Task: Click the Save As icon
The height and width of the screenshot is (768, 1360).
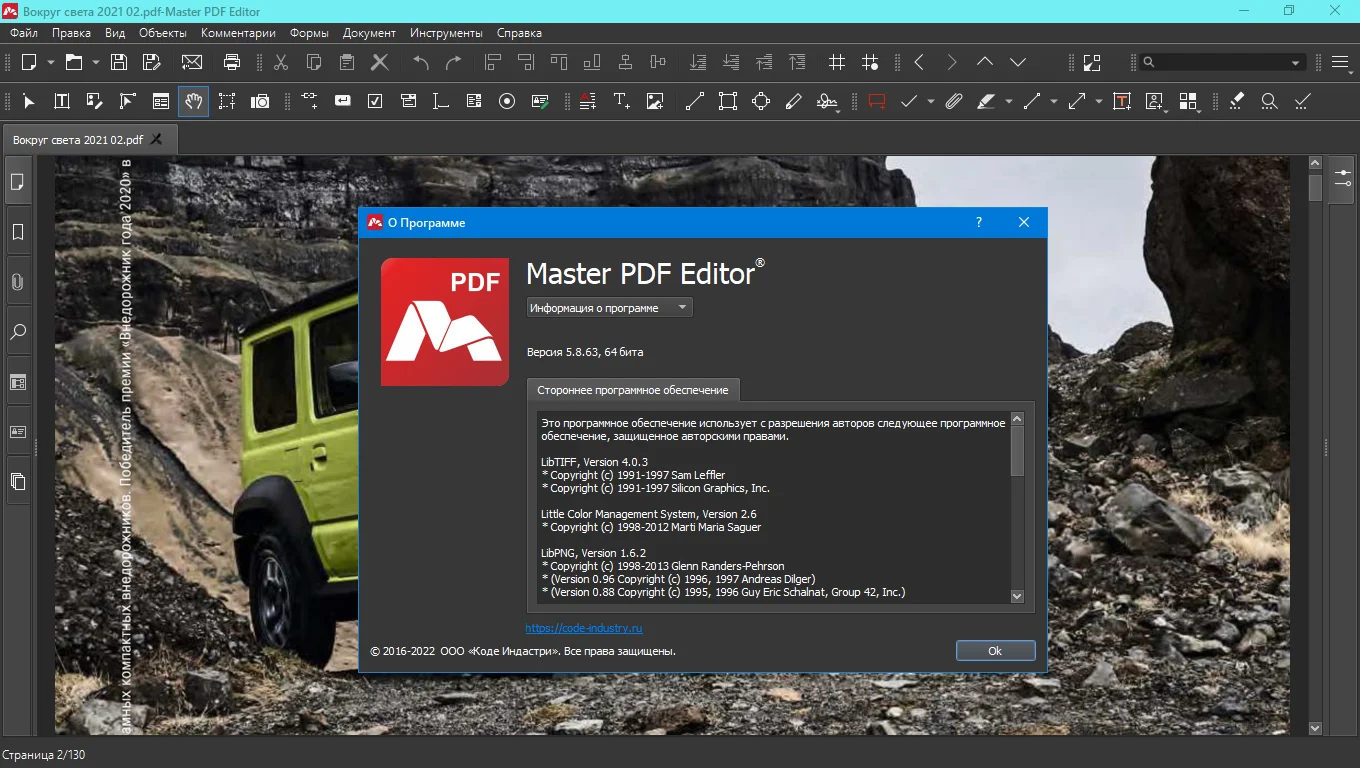Action: click(x=151, y=62)
